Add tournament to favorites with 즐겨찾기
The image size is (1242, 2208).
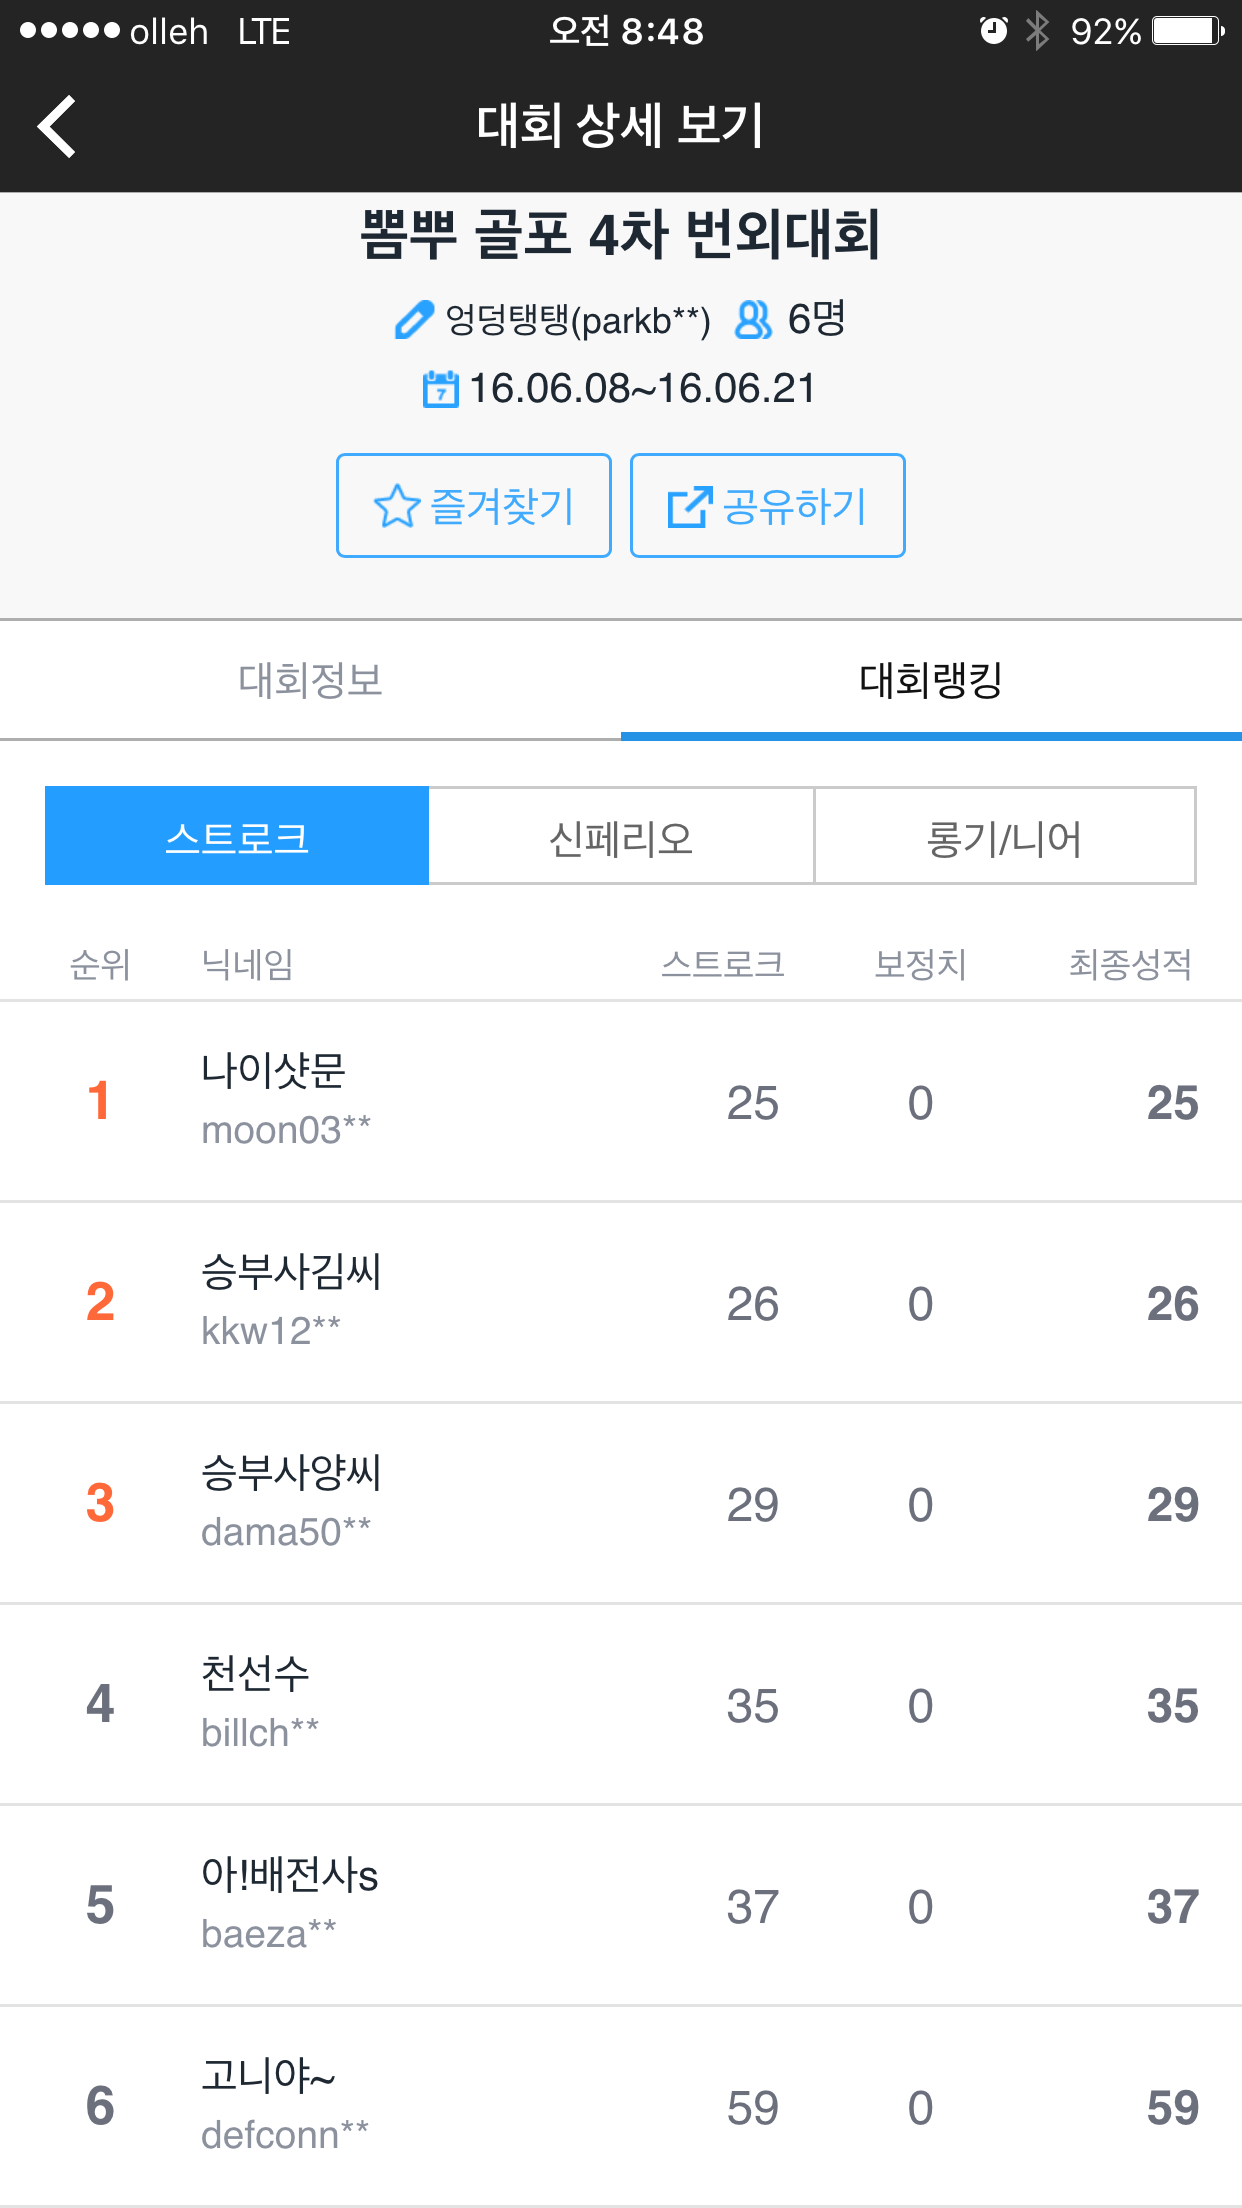coord(474,506)
